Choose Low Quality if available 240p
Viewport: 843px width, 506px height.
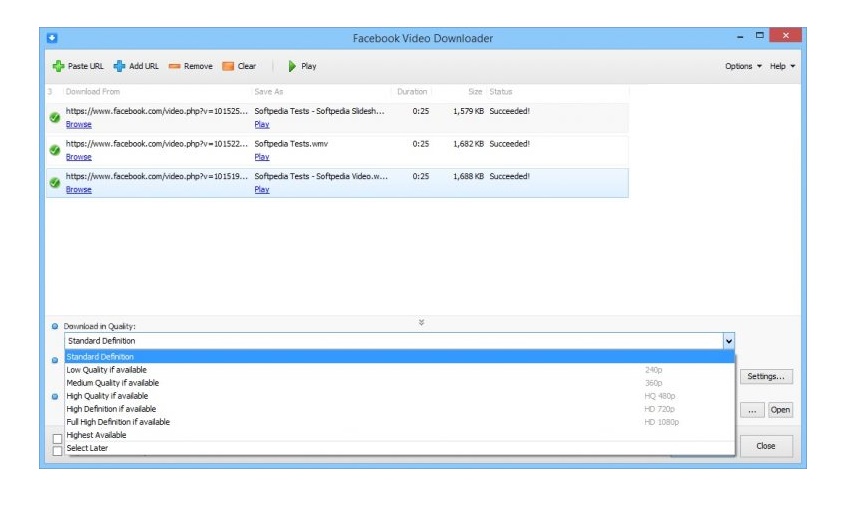click(399, 370)
